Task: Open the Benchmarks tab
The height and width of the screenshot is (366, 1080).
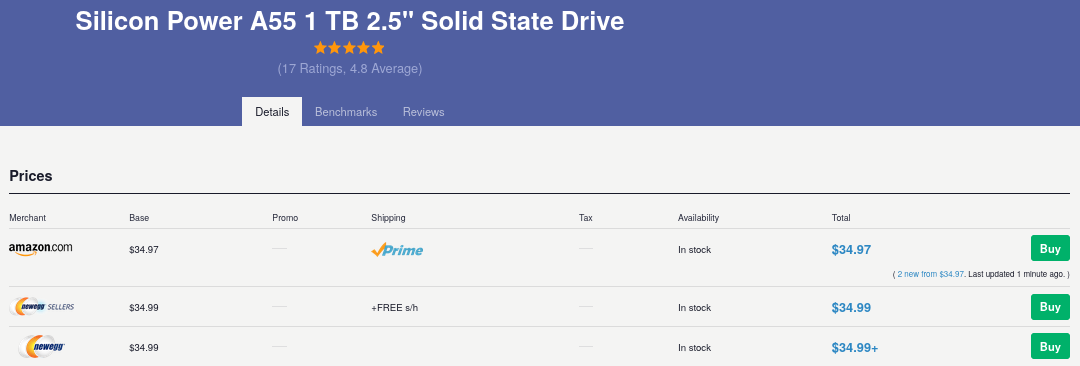Action: [x=346, y=112]
